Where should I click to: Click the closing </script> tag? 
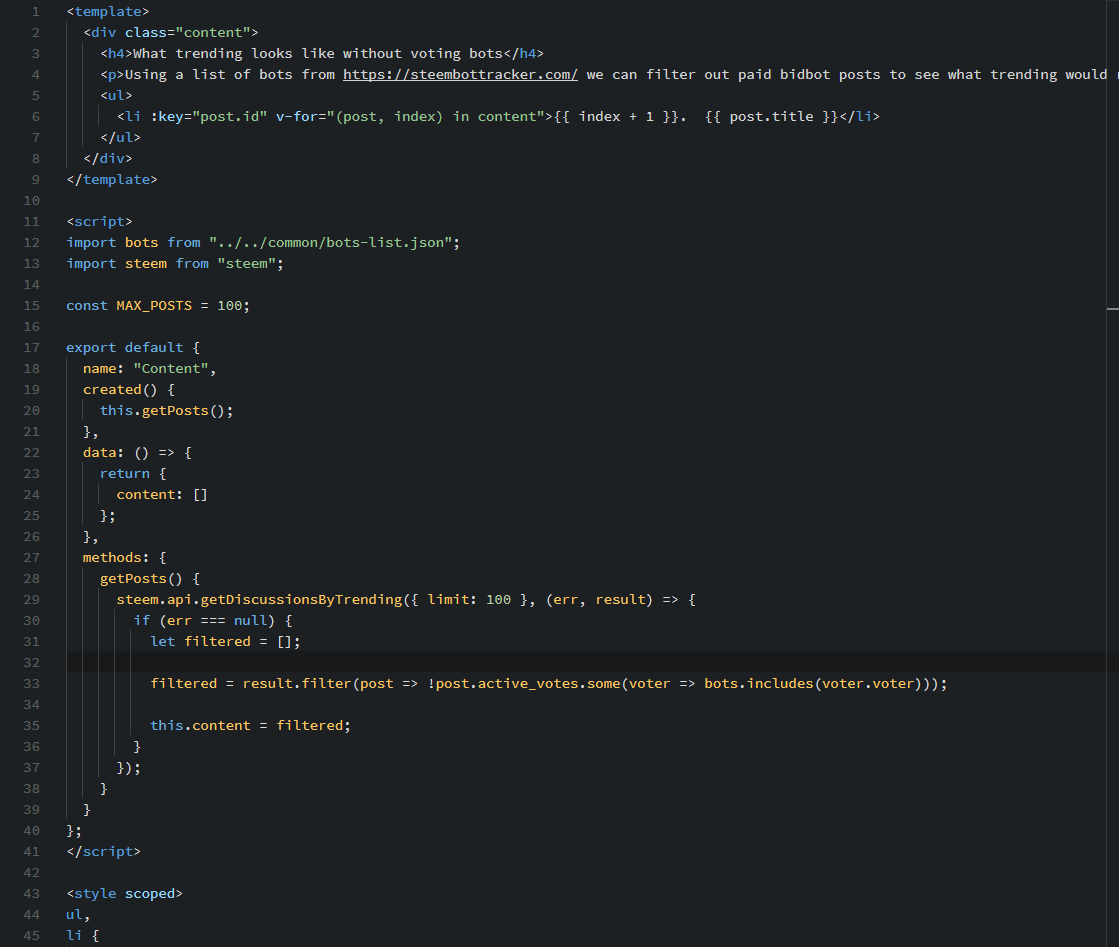click(103, 851)
